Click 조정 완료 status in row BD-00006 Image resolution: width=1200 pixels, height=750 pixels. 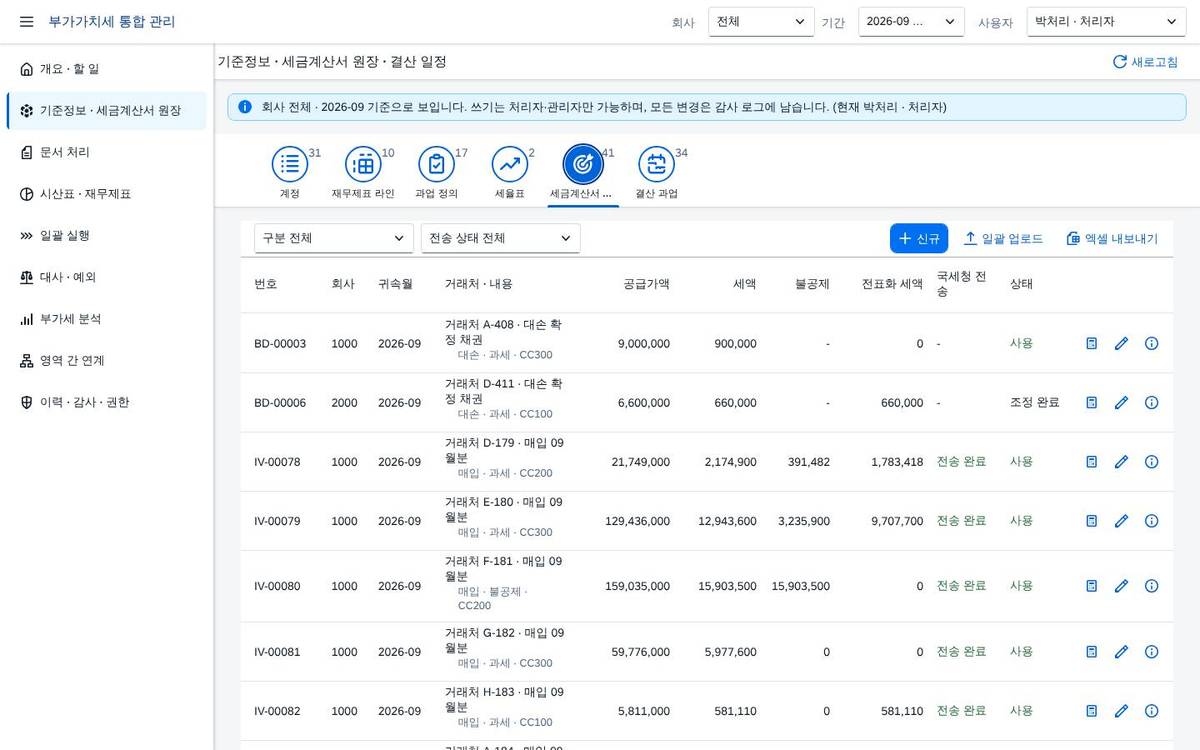pyautogui.click(x=1035, y=402)
